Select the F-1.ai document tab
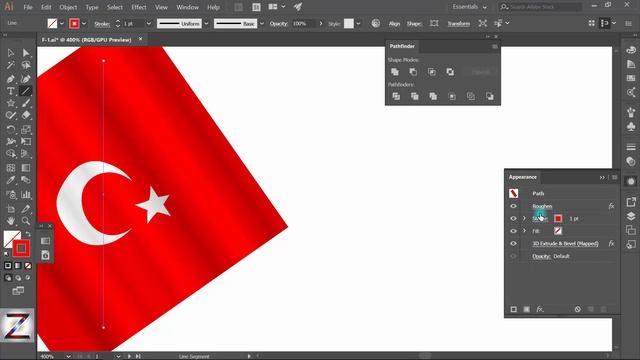 pyautogui.click(x=87, y=40)
